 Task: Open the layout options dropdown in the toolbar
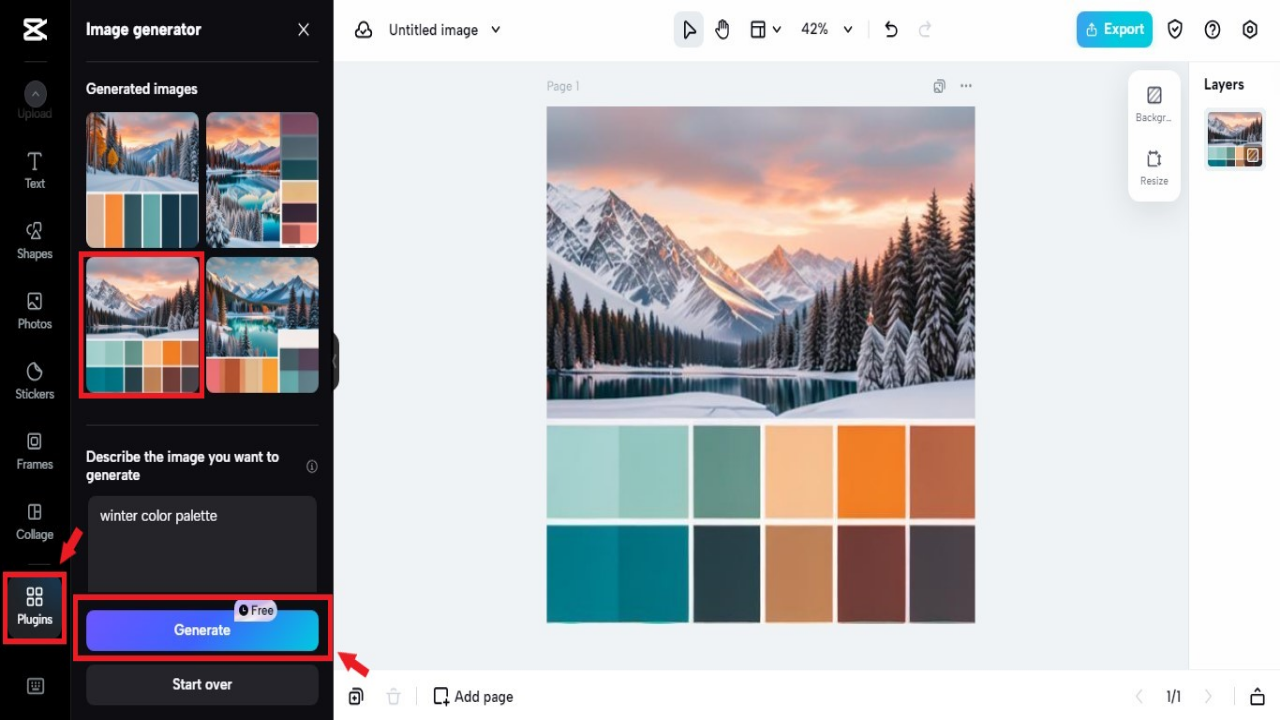coord(766,29)
